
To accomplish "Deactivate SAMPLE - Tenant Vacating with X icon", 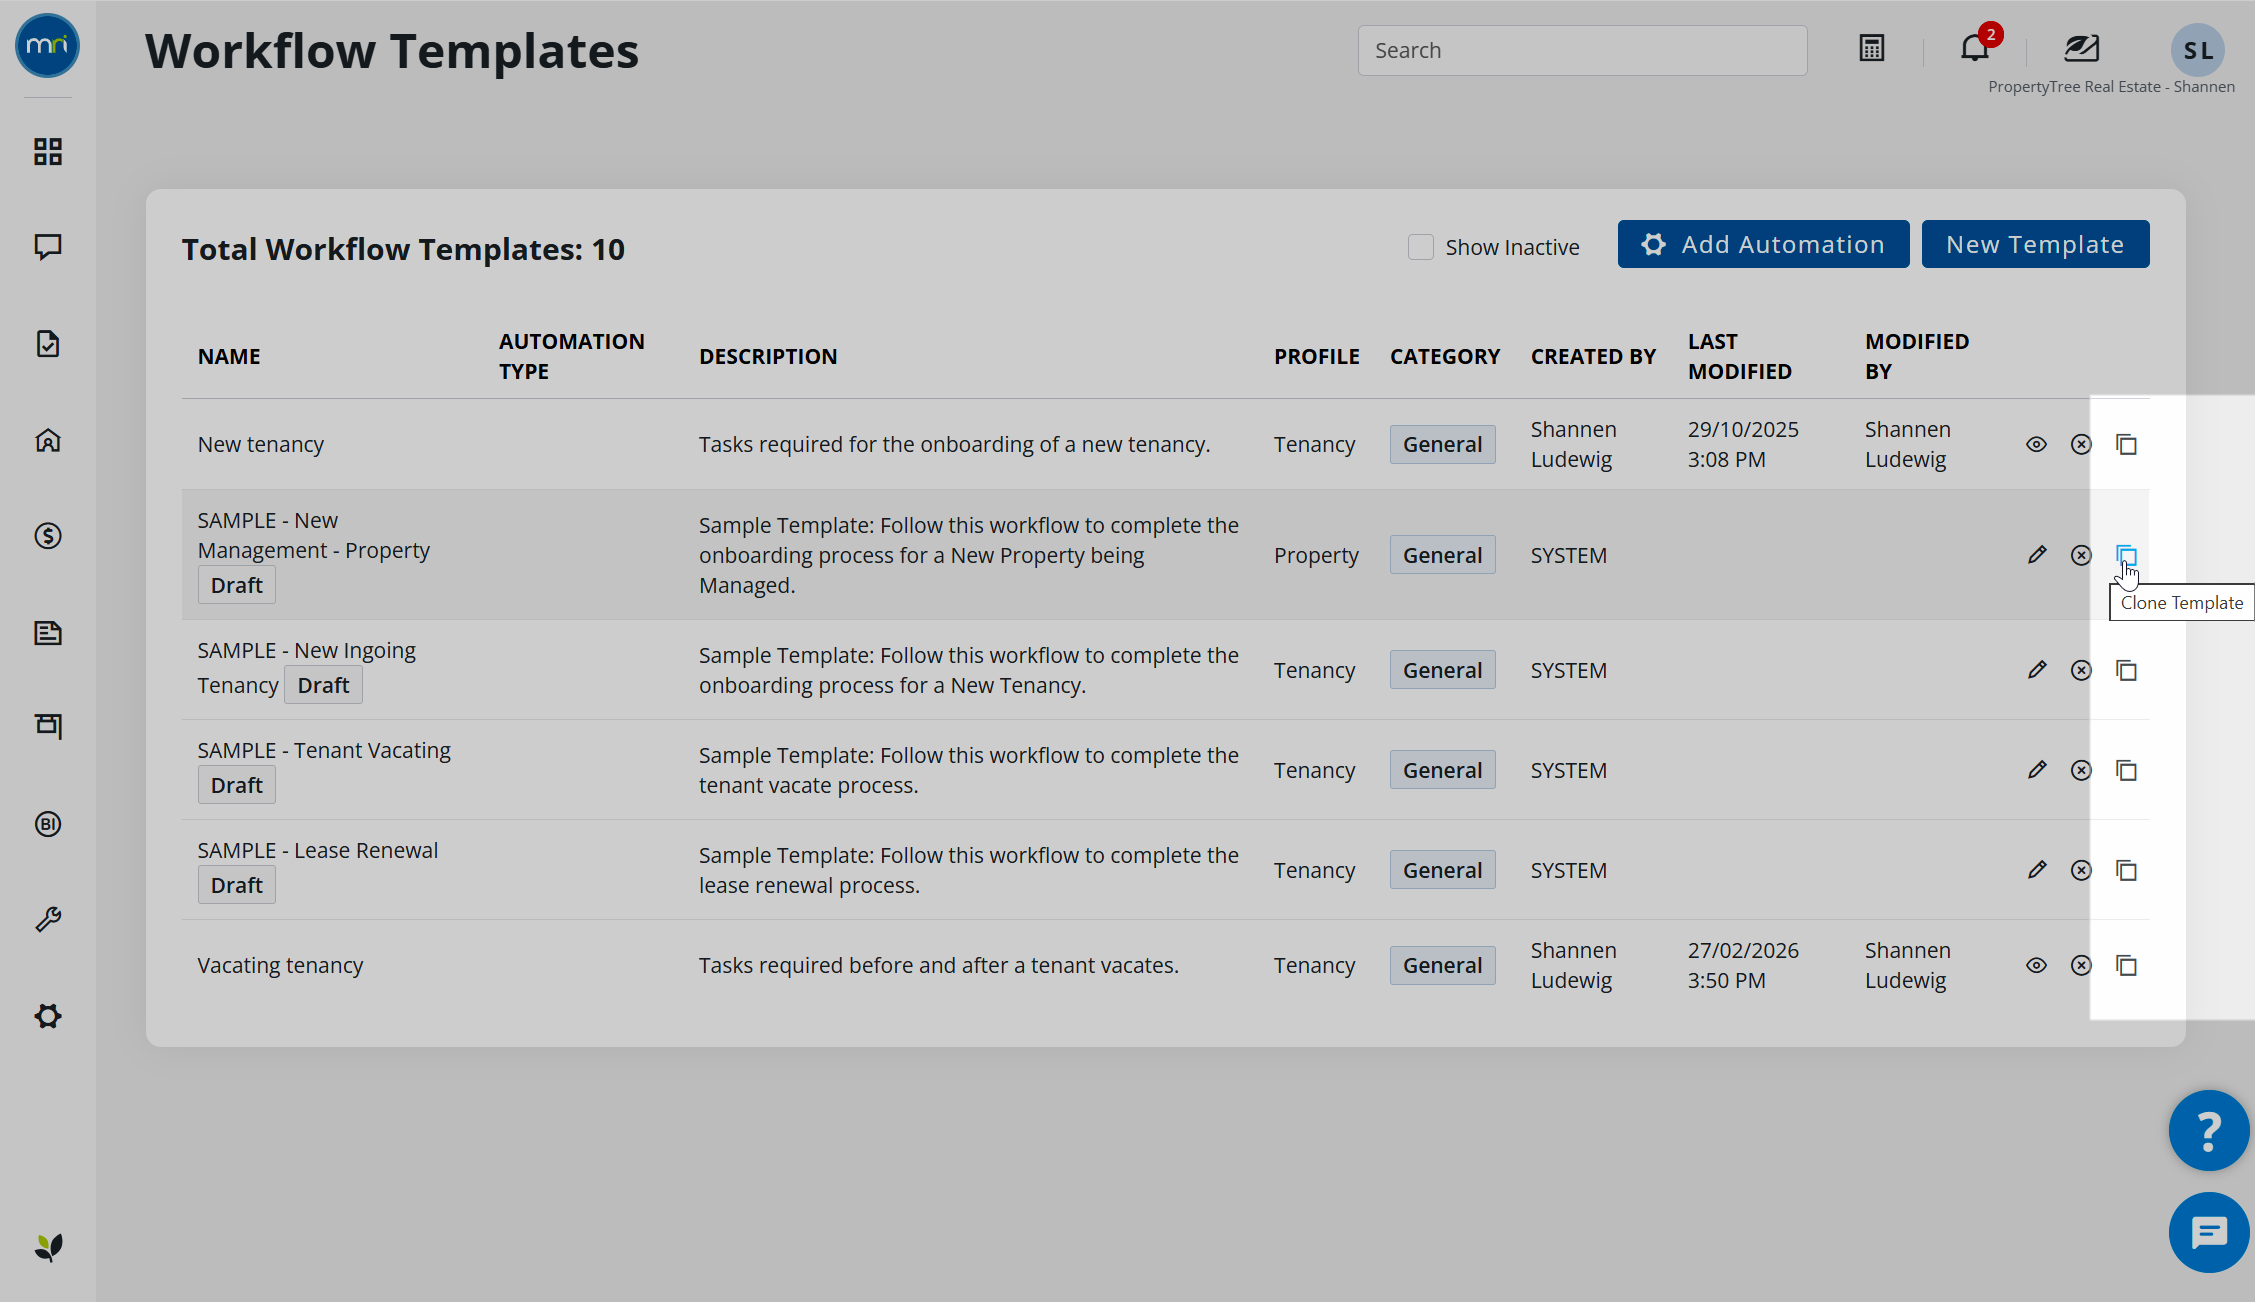I will [2081, 770].
